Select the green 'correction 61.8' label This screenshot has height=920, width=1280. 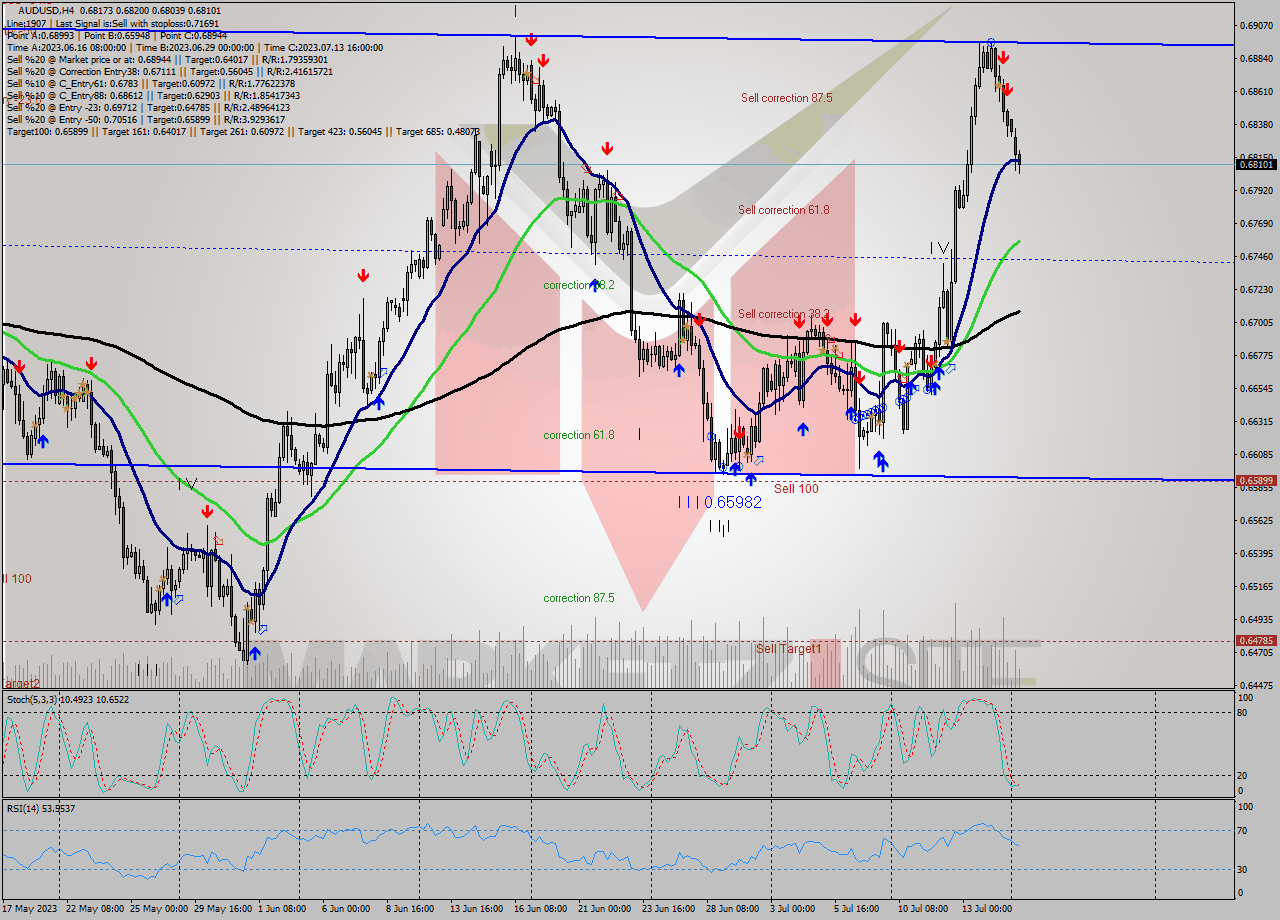[579, 435]
